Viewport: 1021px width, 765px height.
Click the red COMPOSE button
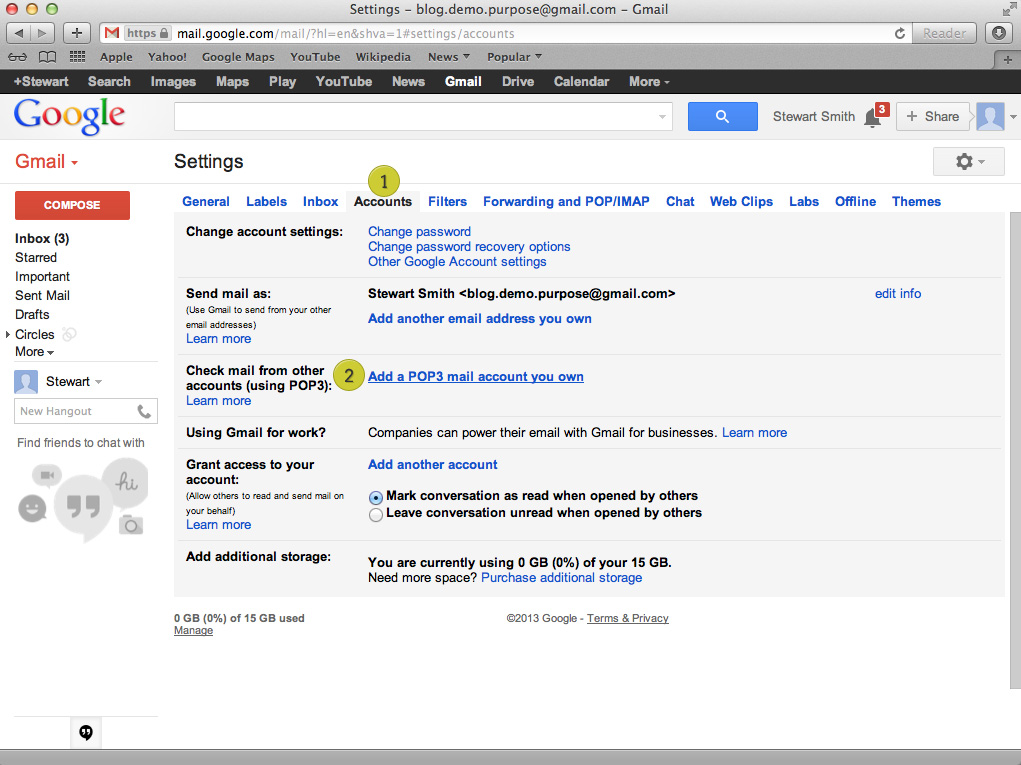point(72,205)
